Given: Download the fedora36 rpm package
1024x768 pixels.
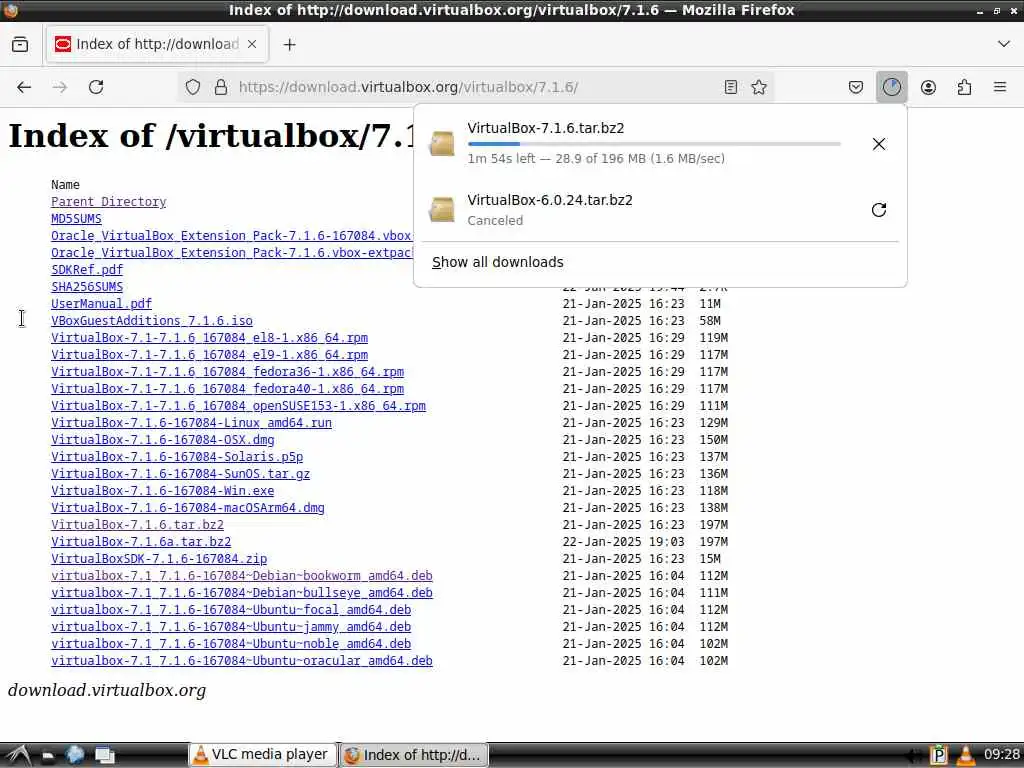Looking at the screenshot, I should [227, 372].
